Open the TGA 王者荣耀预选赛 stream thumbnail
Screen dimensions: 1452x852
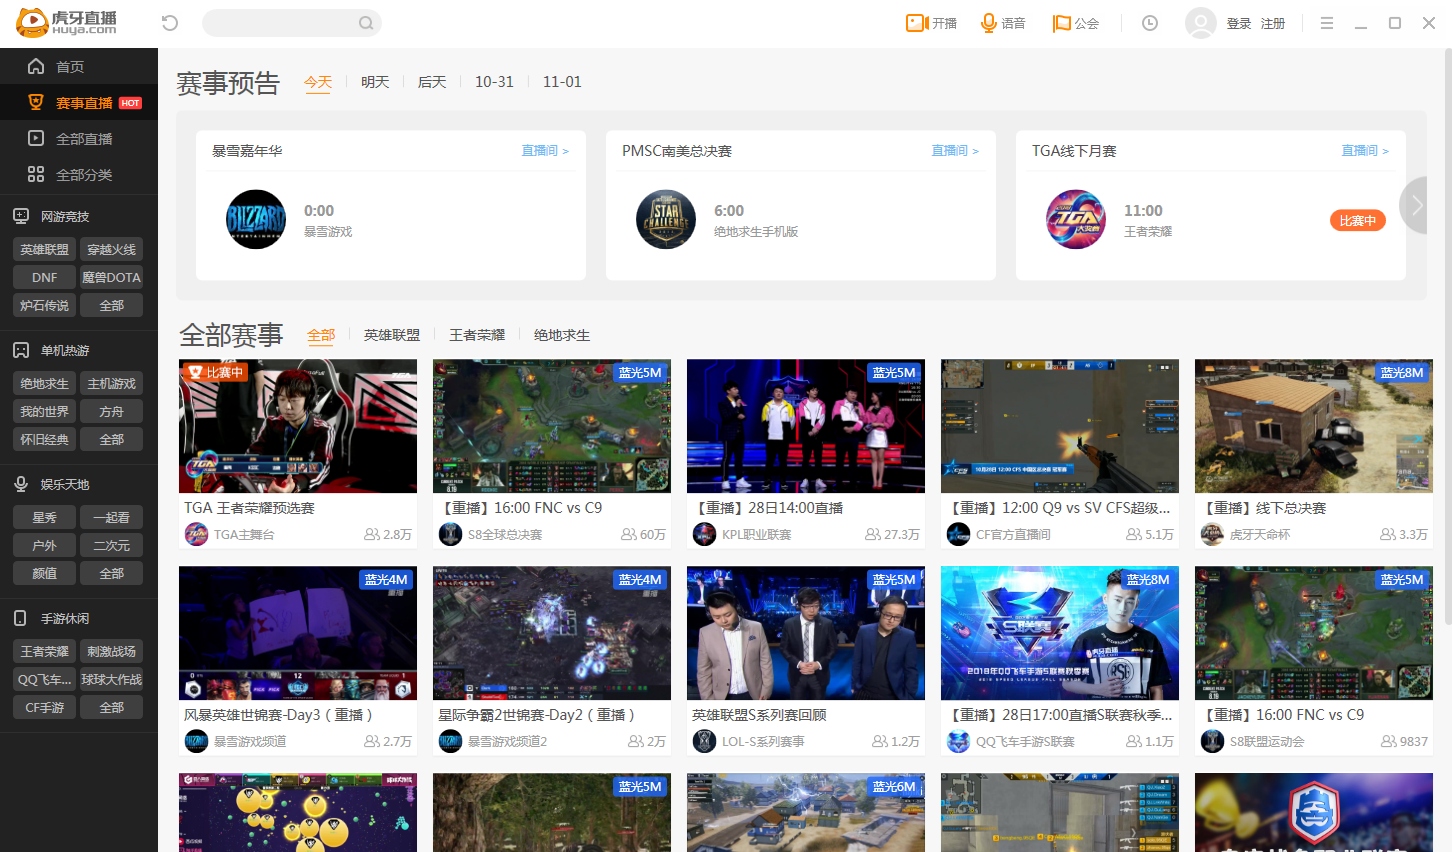[298, 426]
